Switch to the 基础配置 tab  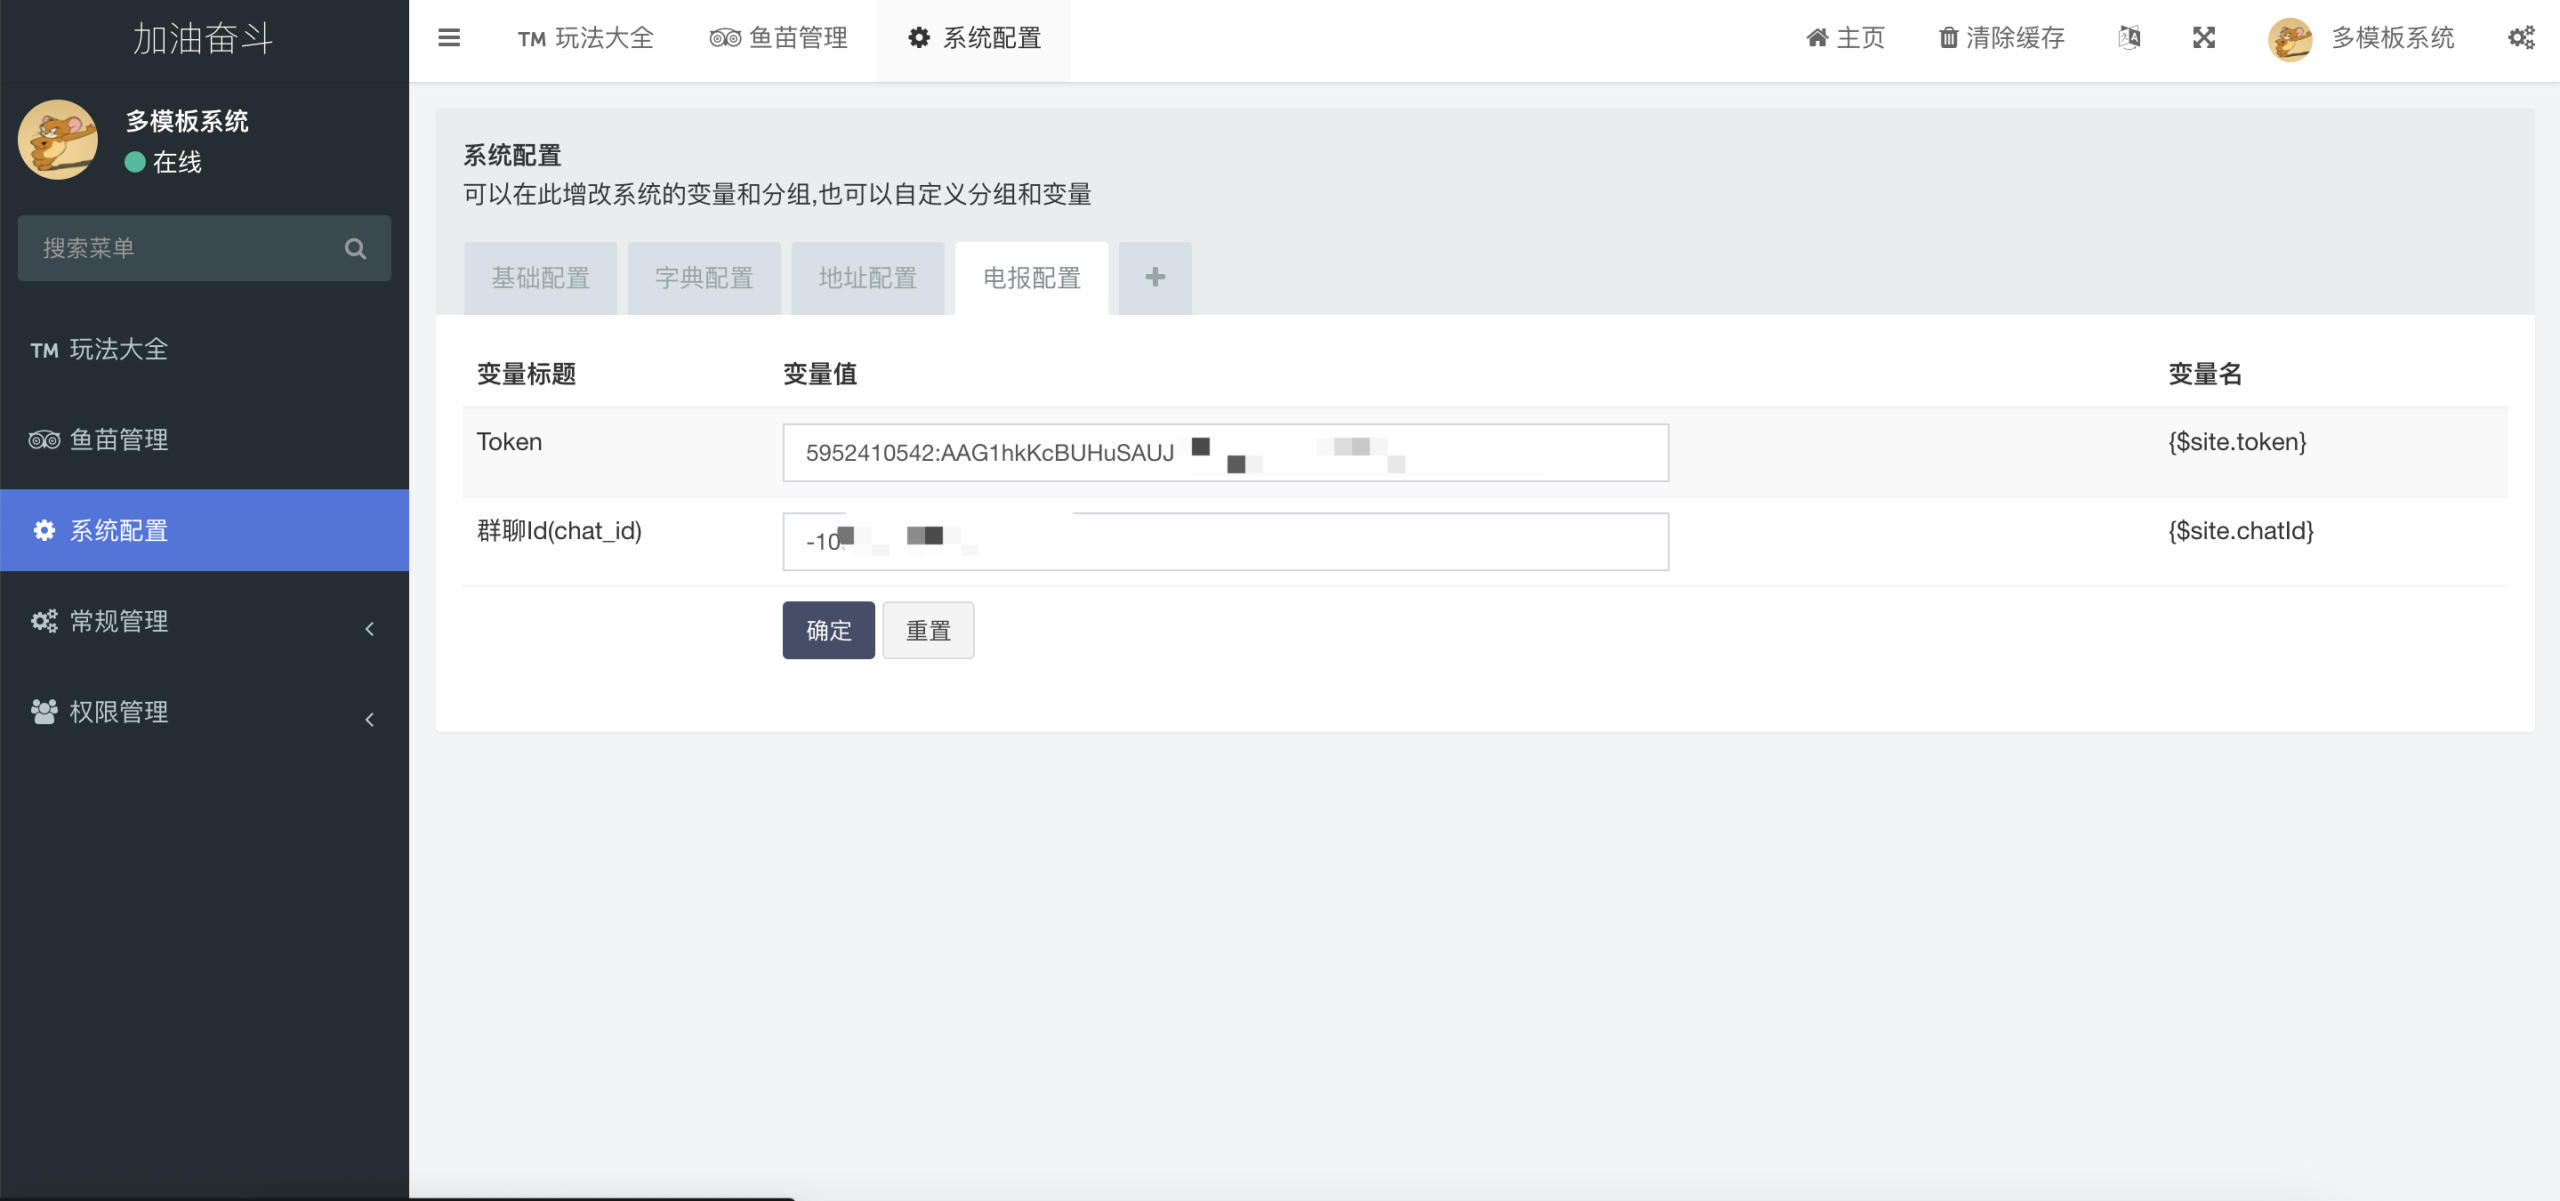[540, 278]
